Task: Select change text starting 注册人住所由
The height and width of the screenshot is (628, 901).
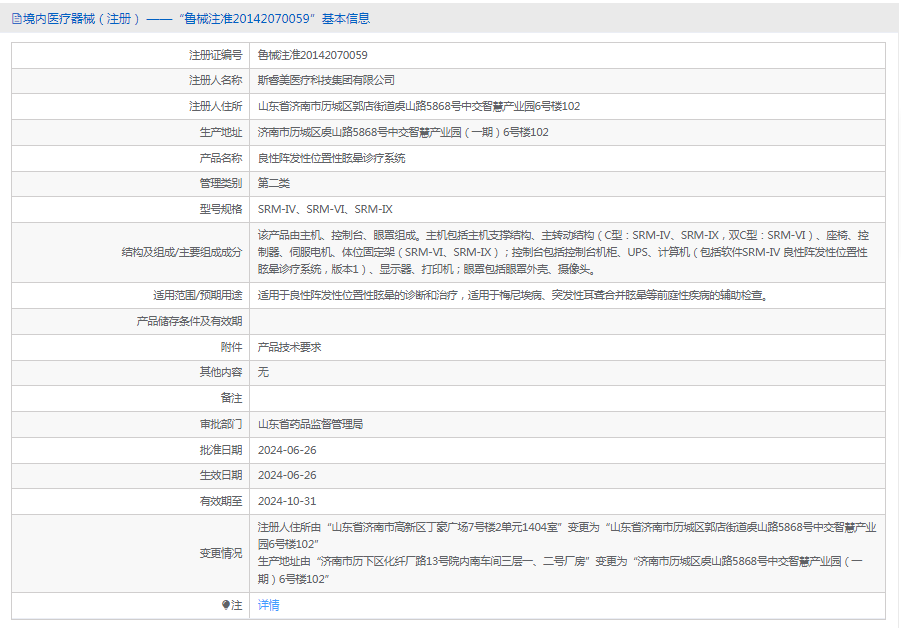Action: [x=567, y=535]
